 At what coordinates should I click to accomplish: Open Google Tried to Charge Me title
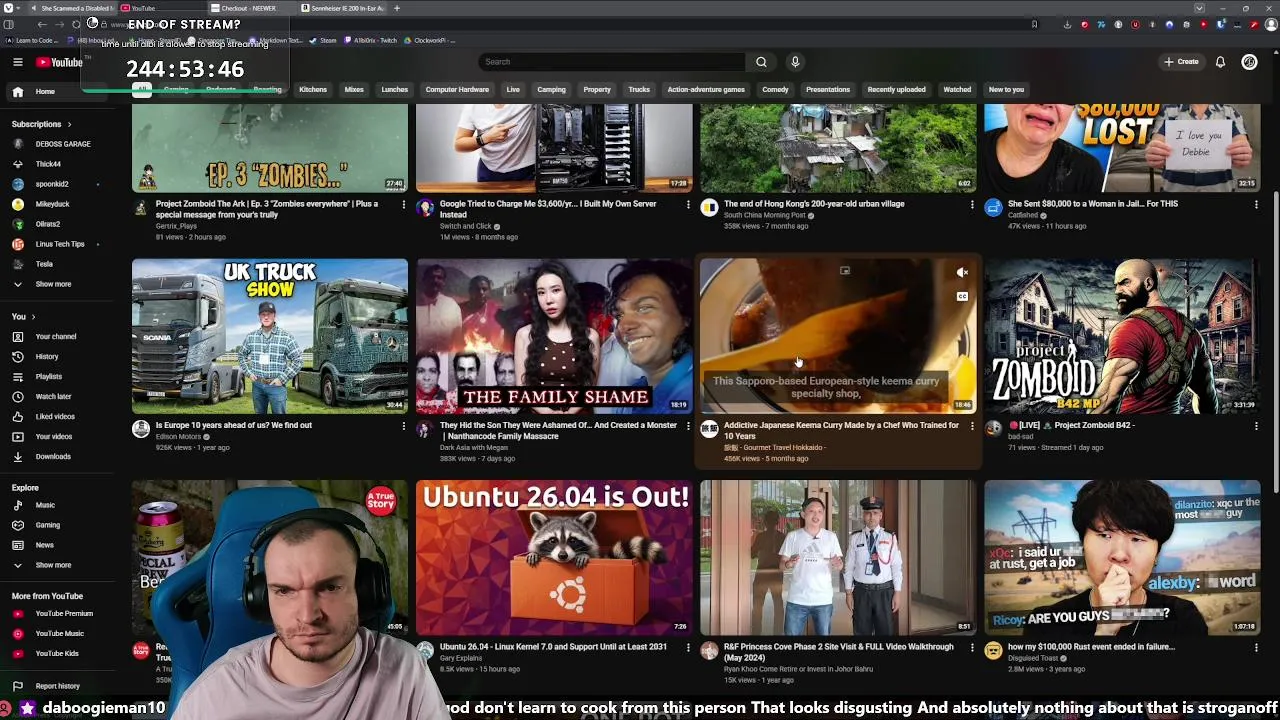(548, 209)
